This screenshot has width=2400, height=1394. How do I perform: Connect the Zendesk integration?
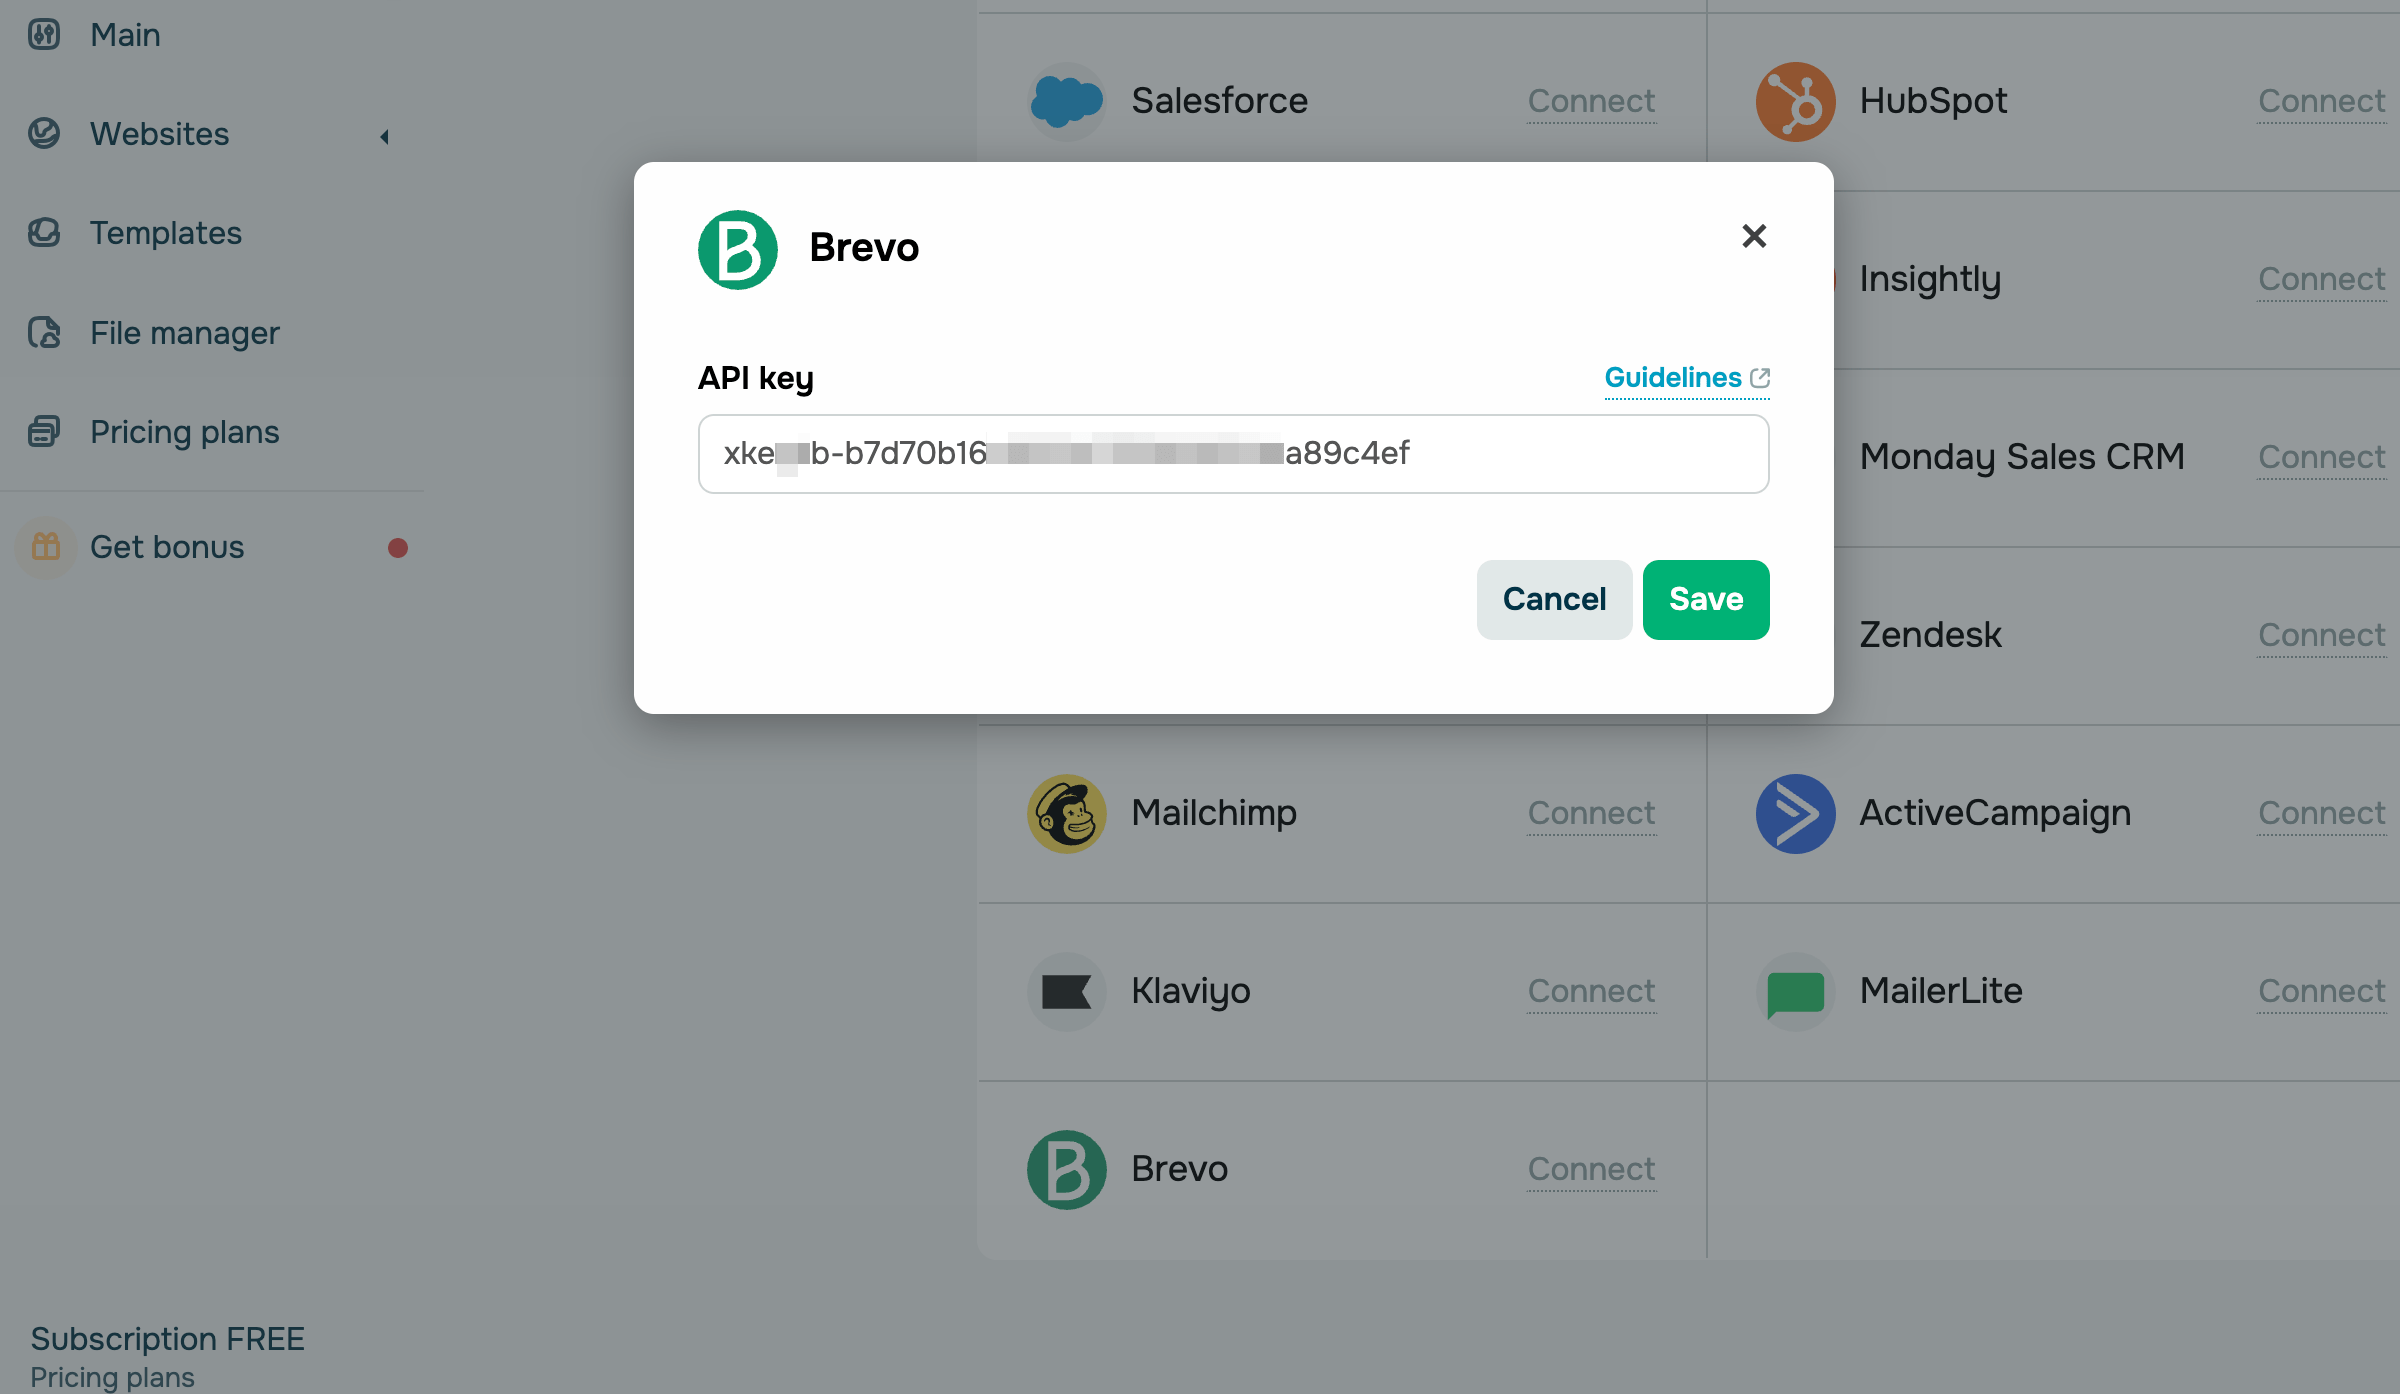(2321, 635)
